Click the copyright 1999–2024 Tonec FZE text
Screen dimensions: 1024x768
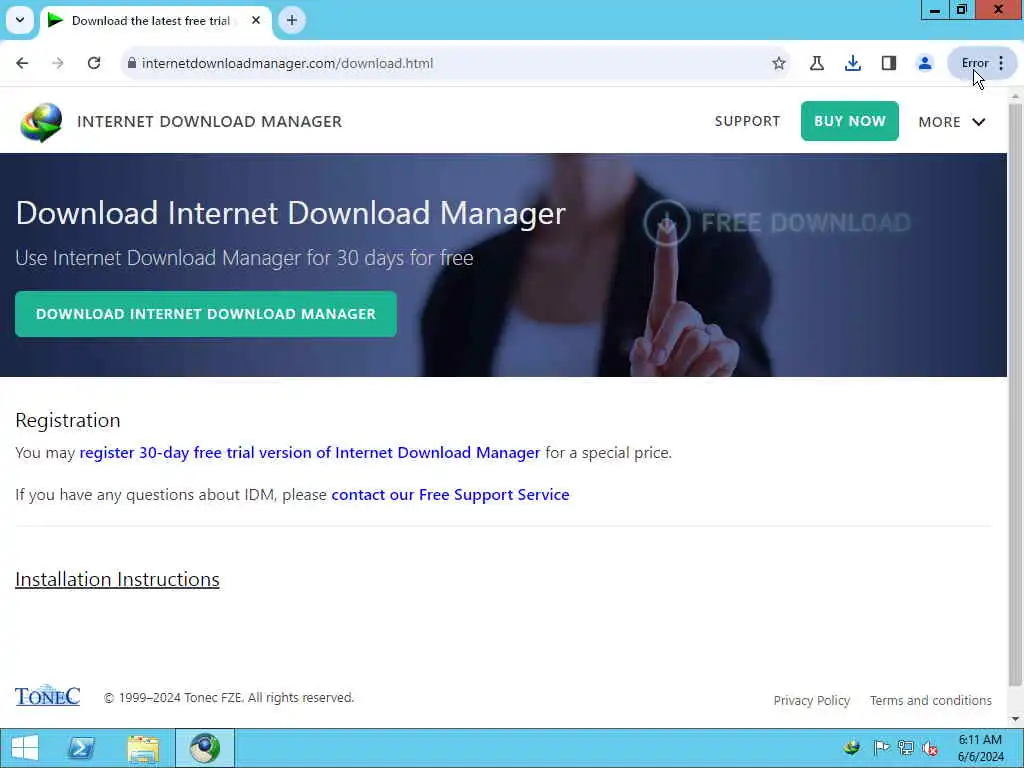pyautogui.click(x=229, y=697)
